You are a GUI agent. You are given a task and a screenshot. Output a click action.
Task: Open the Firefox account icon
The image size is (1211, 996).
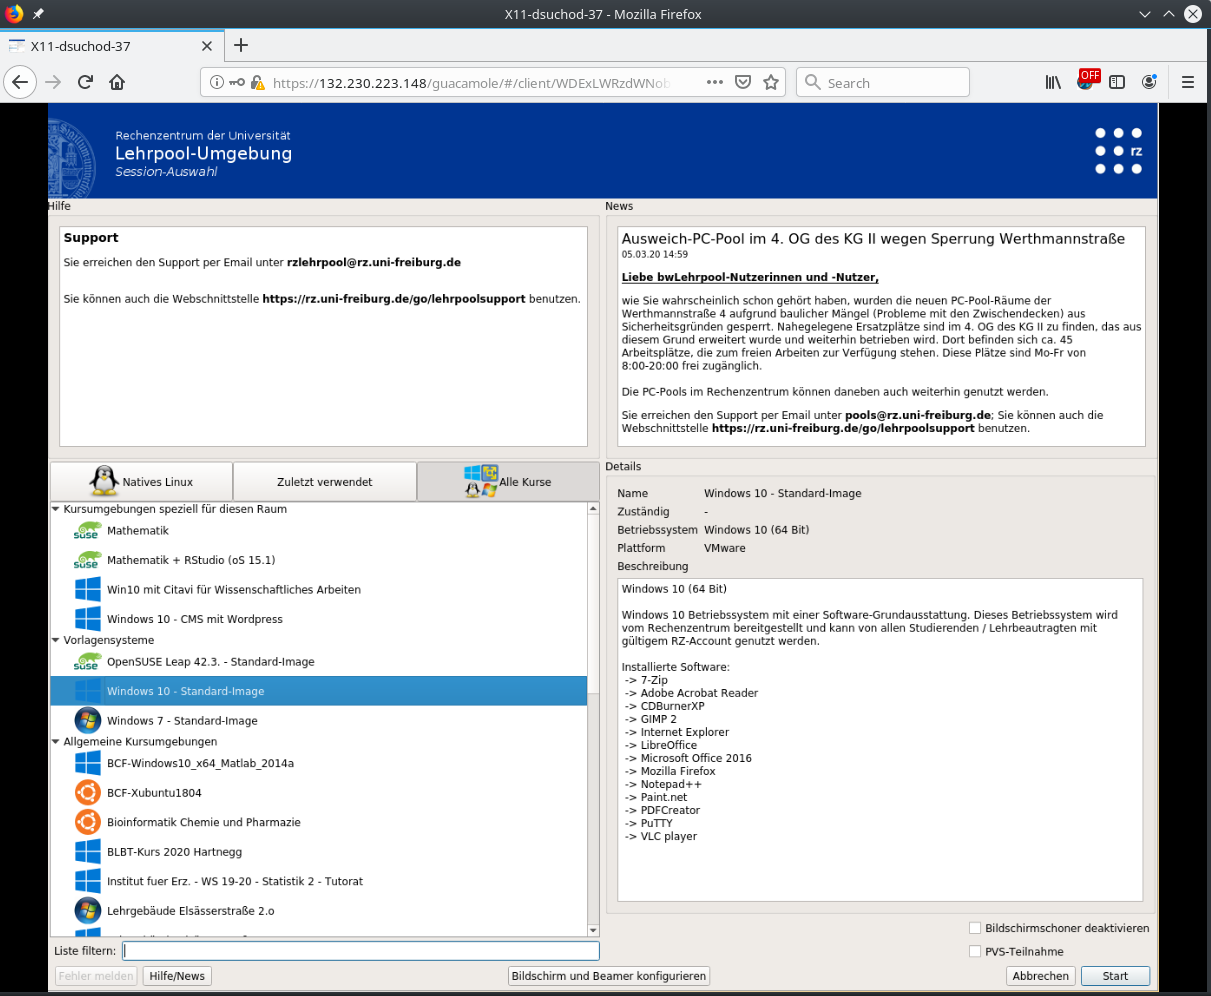[x=1150, y=83]
